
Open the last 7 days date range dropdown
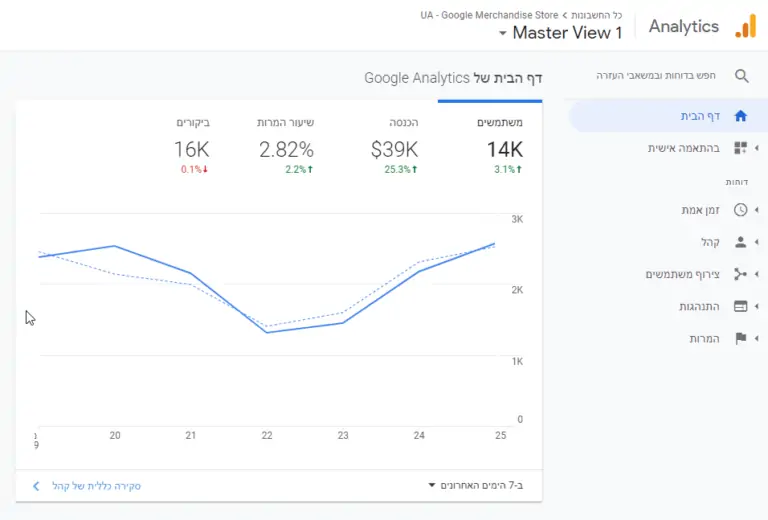[x=476, y=485]
